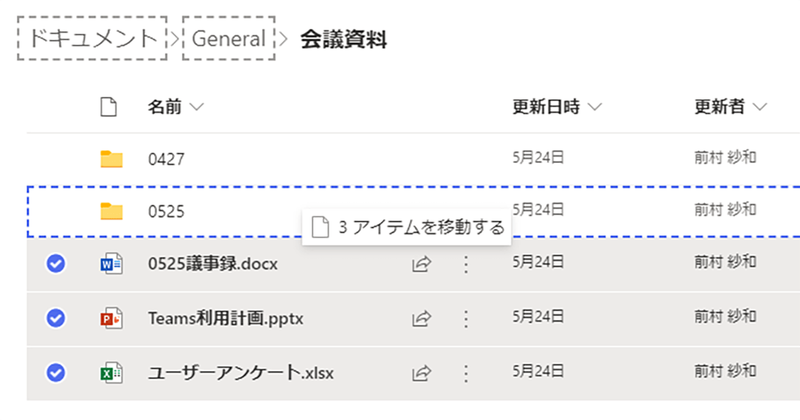Click the Word icon for 0525議事録.docx
The image size is (800, 420).
click(x=110, y=265)
